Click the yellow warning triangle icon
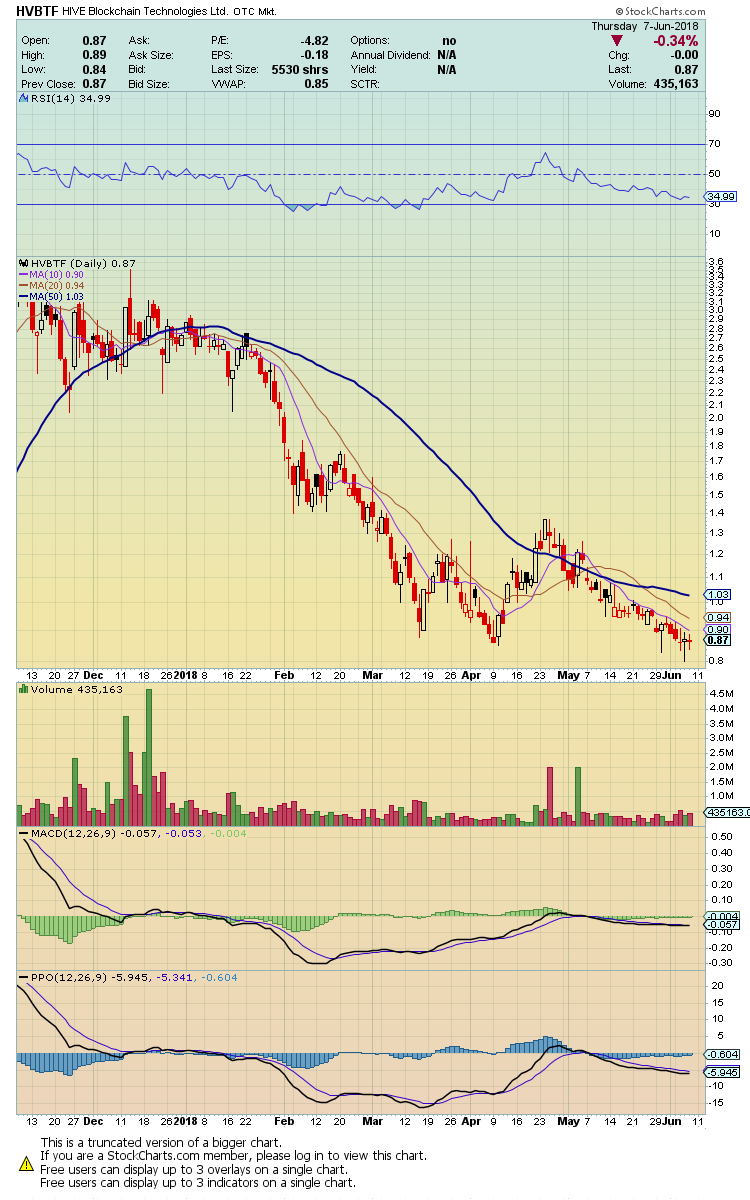Screen dimensions: 750x1200 (26, 1163)
